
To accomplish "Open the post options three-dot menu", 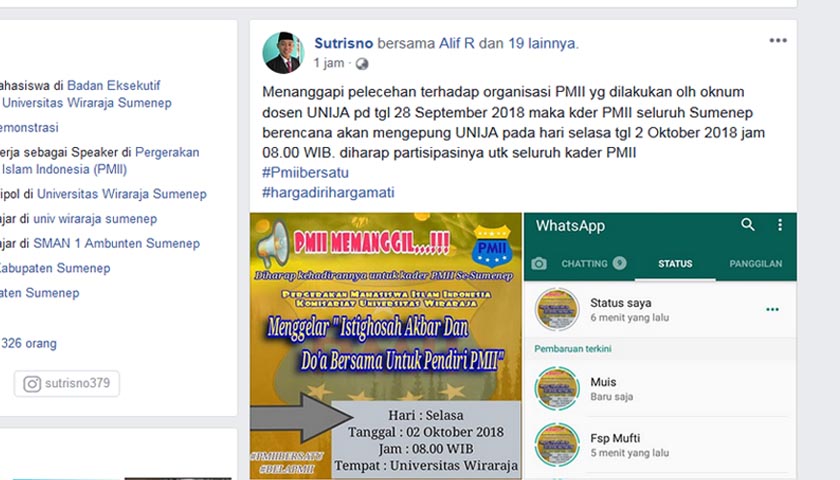I will point(778,41).
